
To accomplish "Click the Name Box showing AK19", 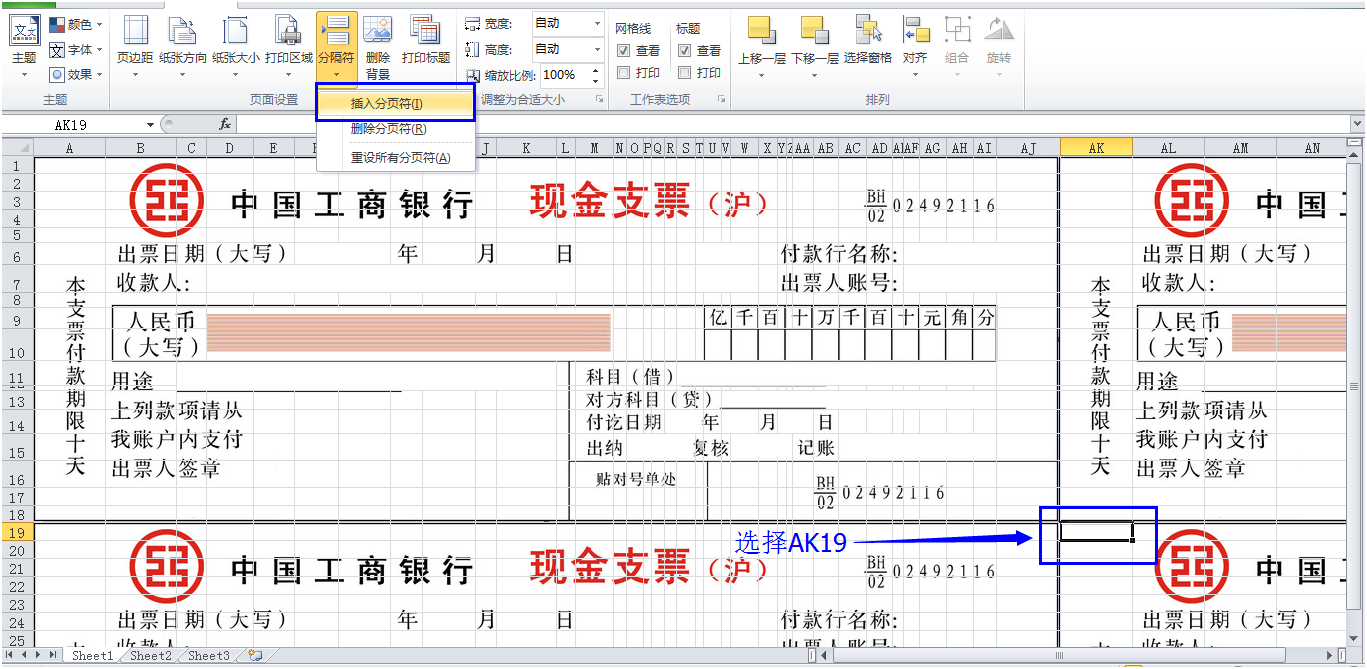I will click(x=73, y=125).
